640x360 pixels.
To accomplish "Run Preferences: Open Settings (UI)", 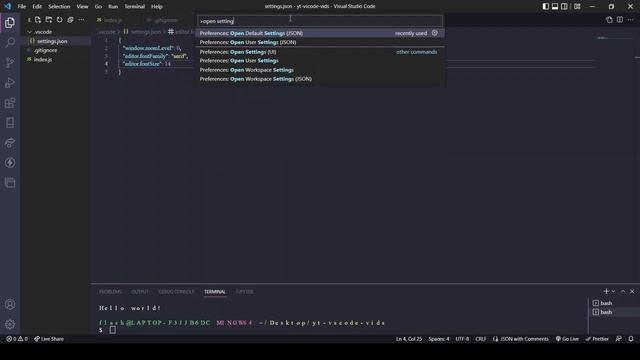I will coord(320,52).
